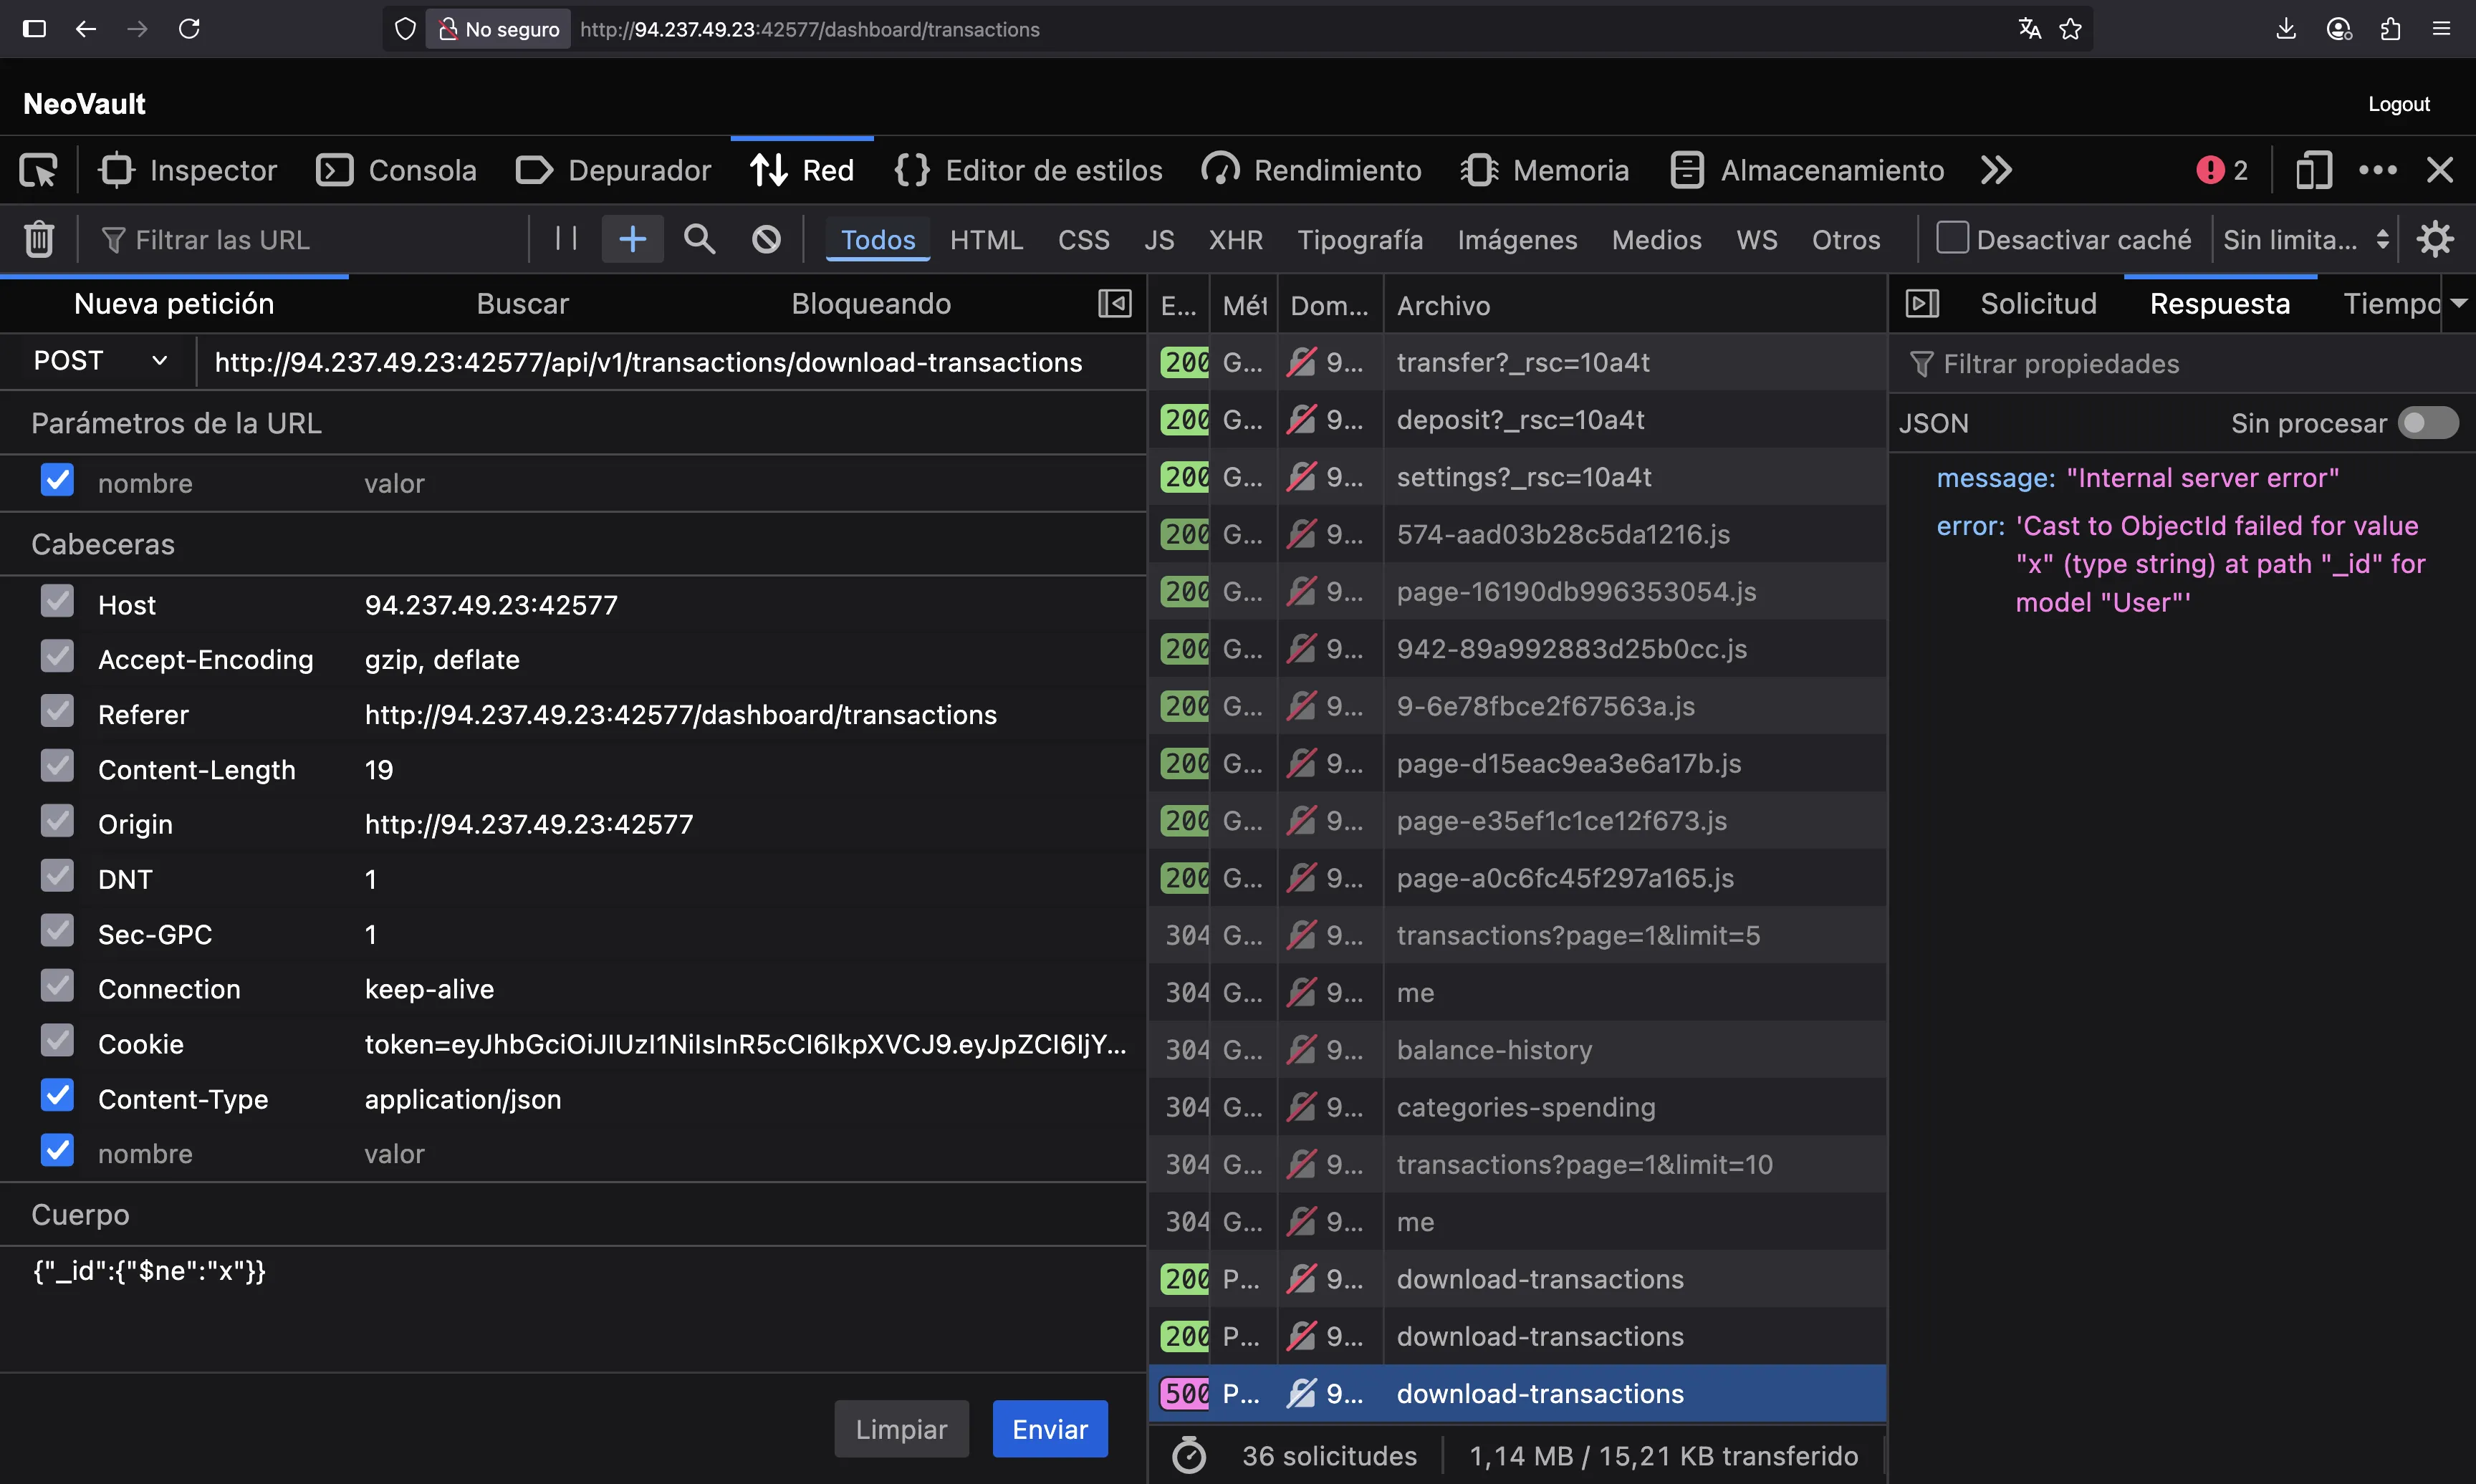Toggle the URL parameters nombre checkbox
Viewport: 2476px width, 1484px height.
tap(57, 480)
